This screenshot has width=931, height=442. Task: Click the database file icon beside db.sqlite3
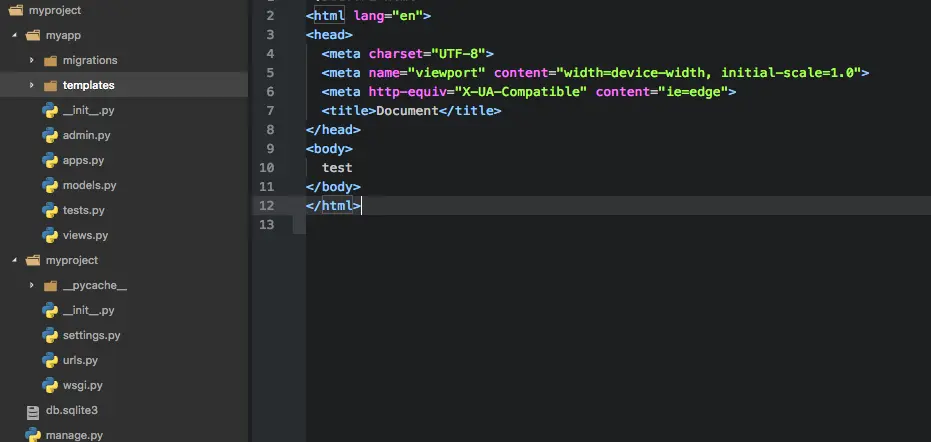coord(33,411)
